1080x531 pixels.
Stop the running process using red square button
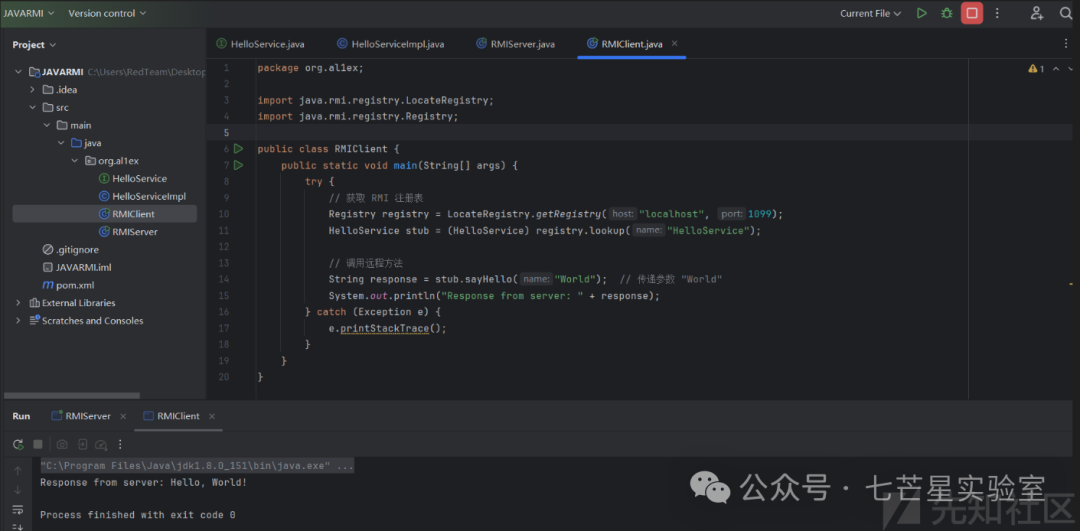(972, 13)
